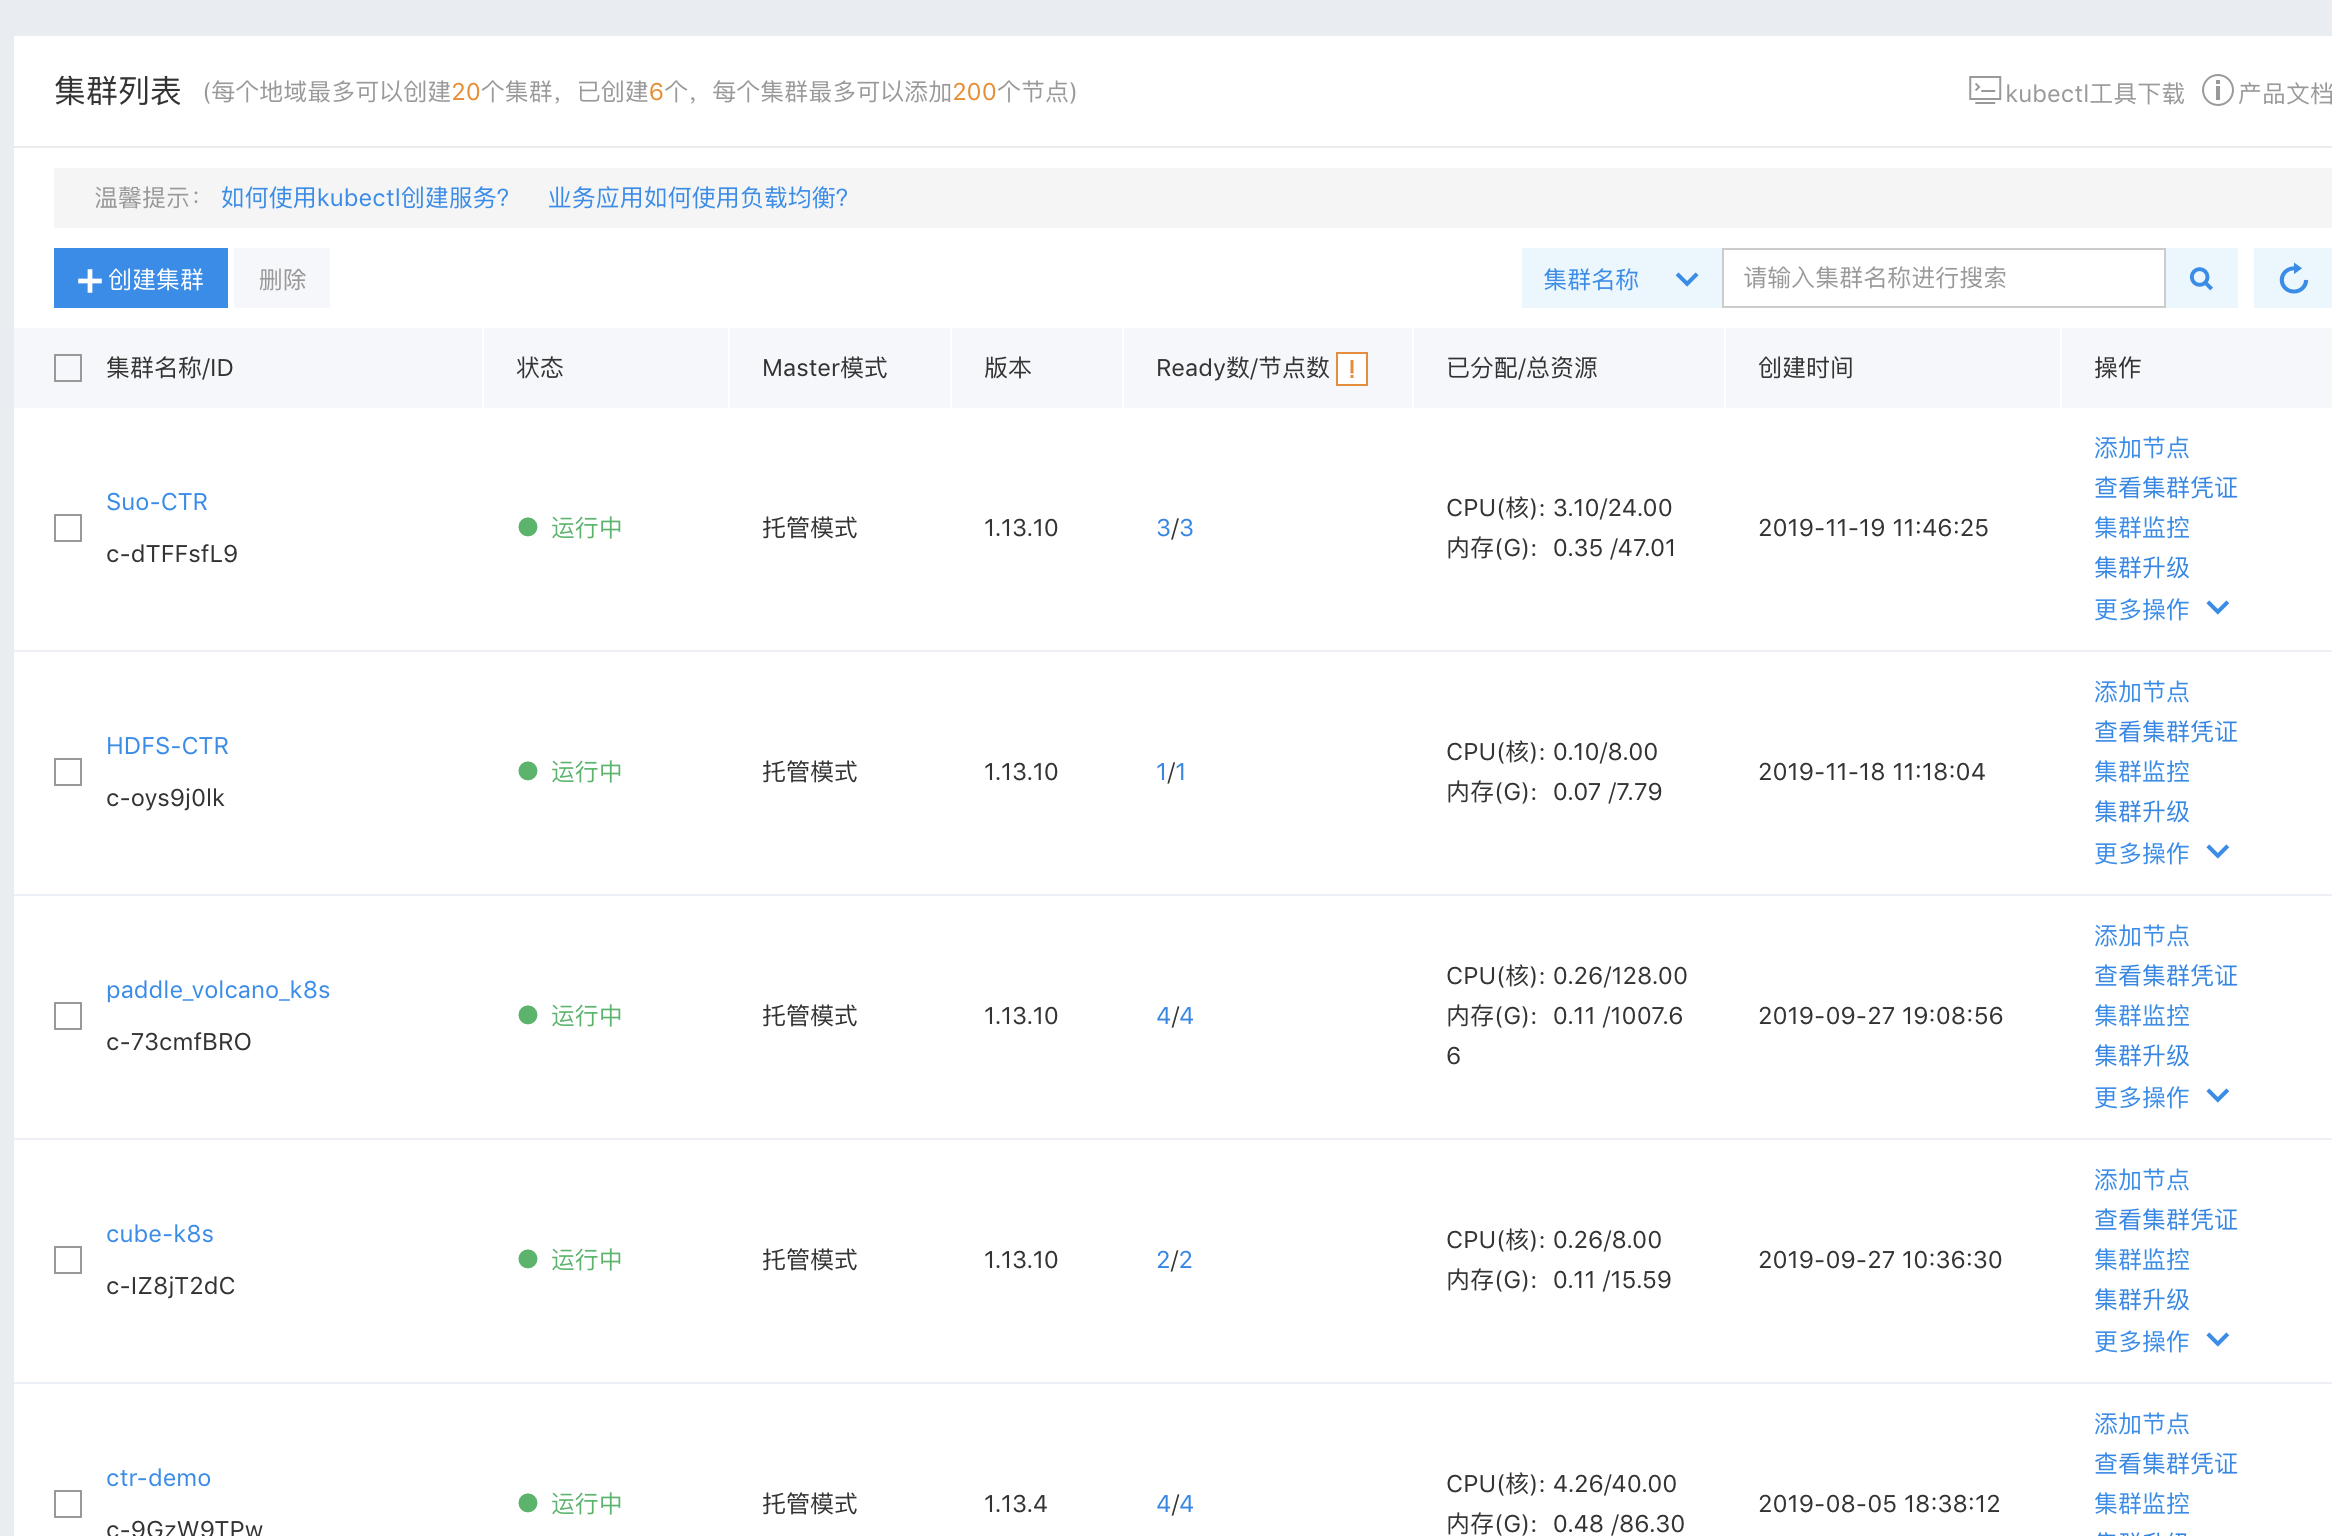The height and width of the screenshot is (1536, 2332).
Task: Click 查看集群凭证 for paddle_volcano_k8s
Action: point(2166,975)
